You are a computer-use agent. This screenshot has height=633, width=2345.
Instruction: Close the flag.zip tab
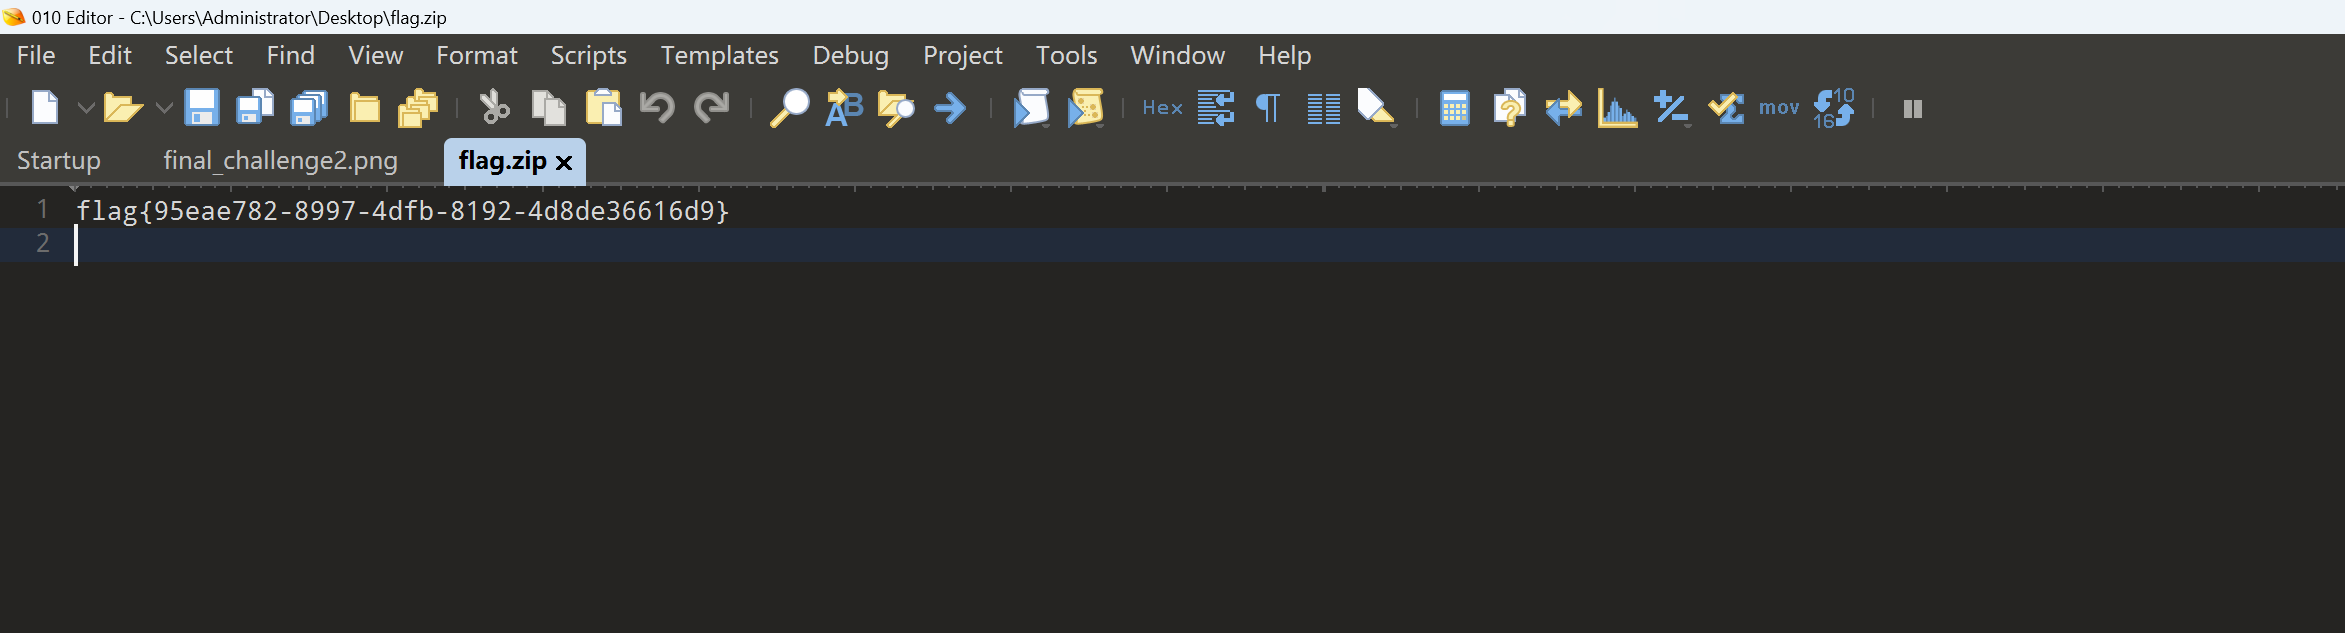[564, 163]
